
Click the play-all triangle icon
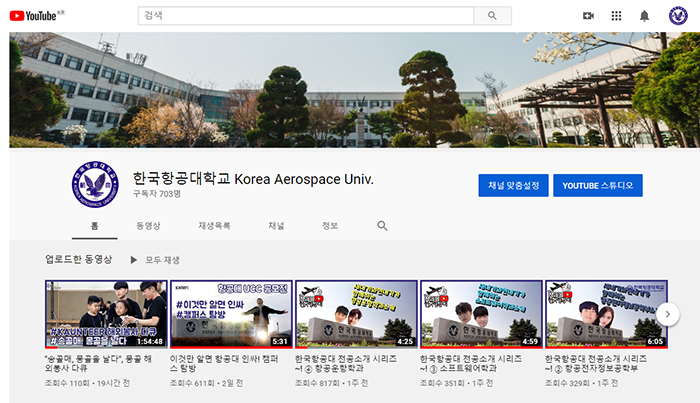point(133,260)
